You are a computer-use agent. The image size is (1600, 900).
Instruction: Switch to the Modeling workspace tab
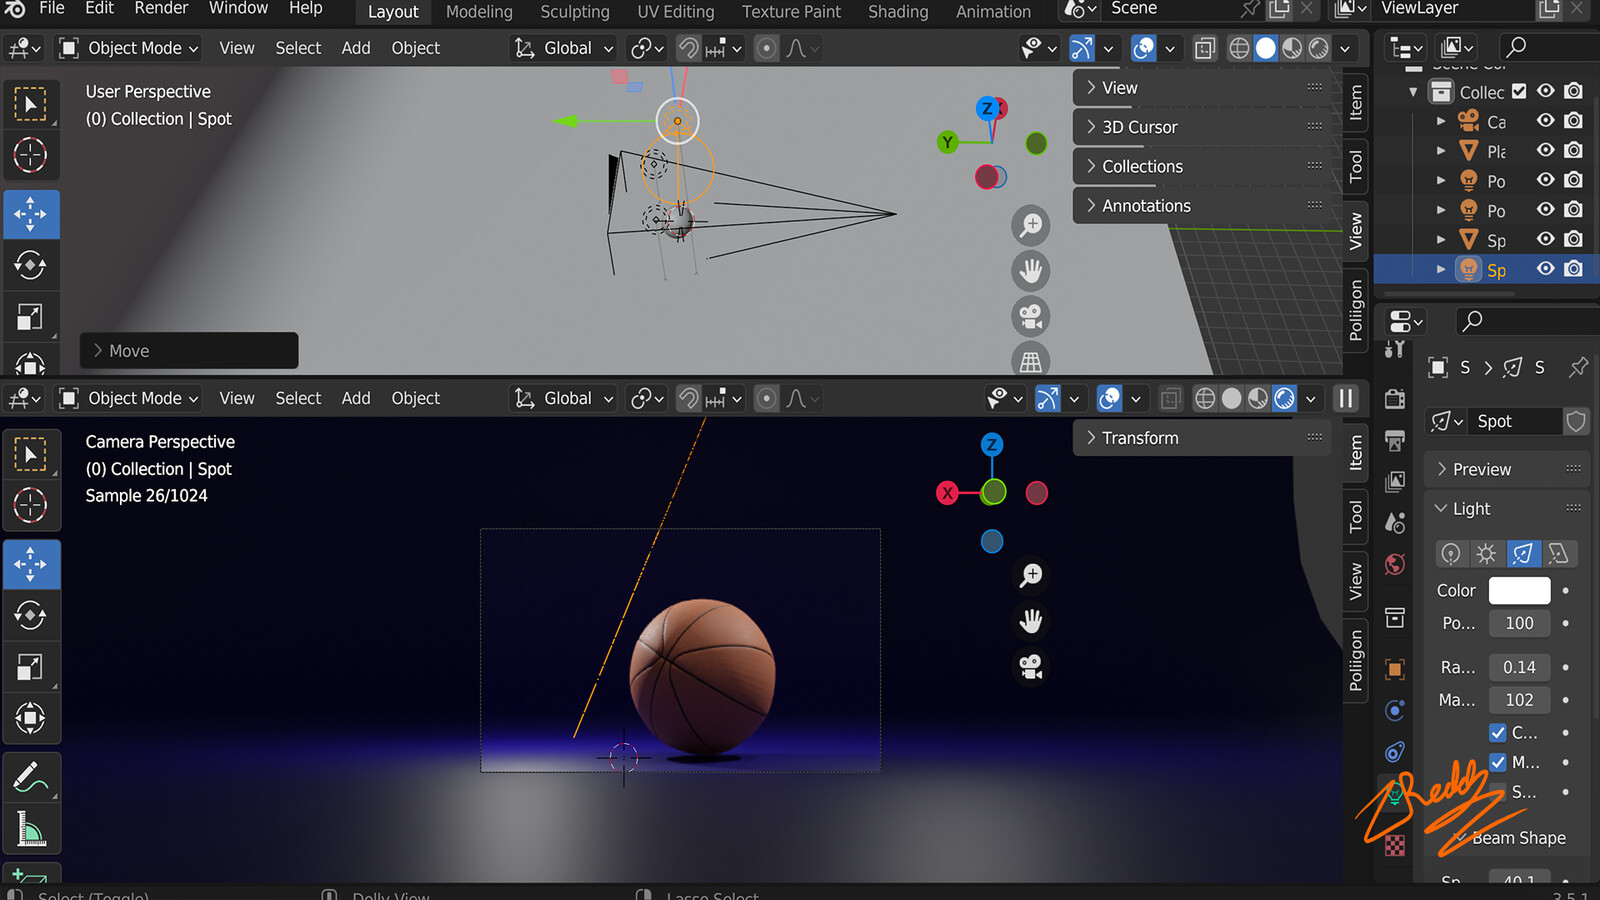coord(479,12)
